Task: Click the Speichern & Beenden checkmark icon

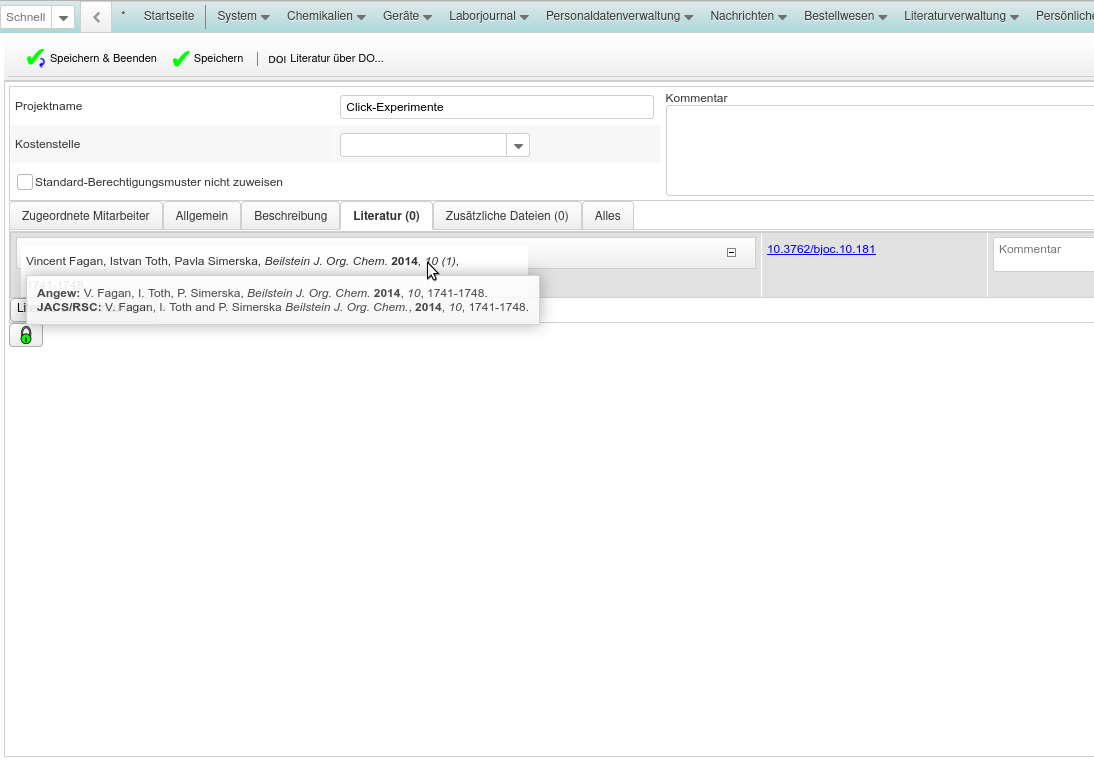Action: (x=35, y=59)
